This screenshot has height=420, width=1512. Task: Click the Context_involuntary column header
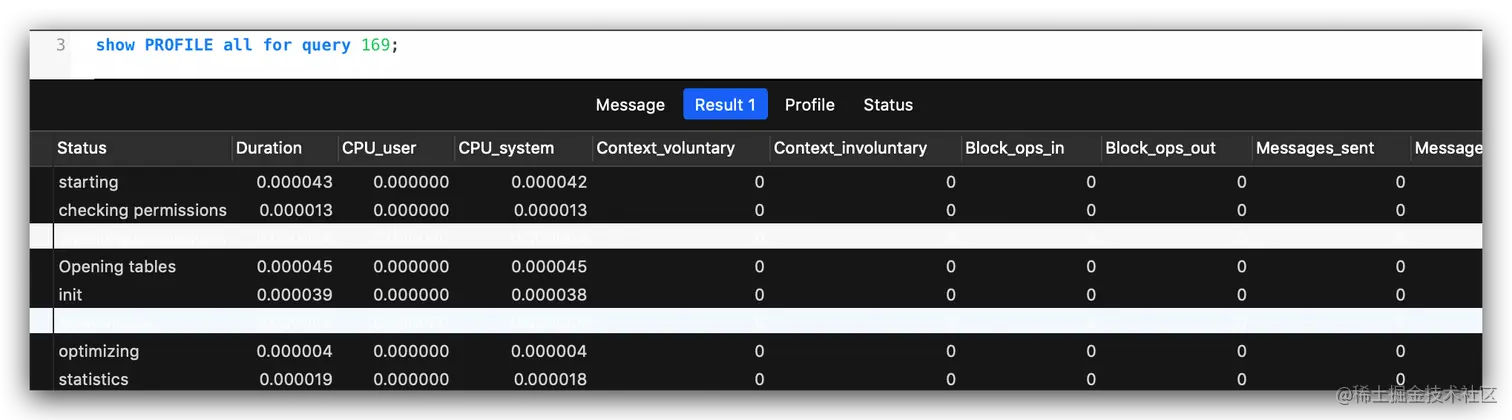click(x=850, y=148)
